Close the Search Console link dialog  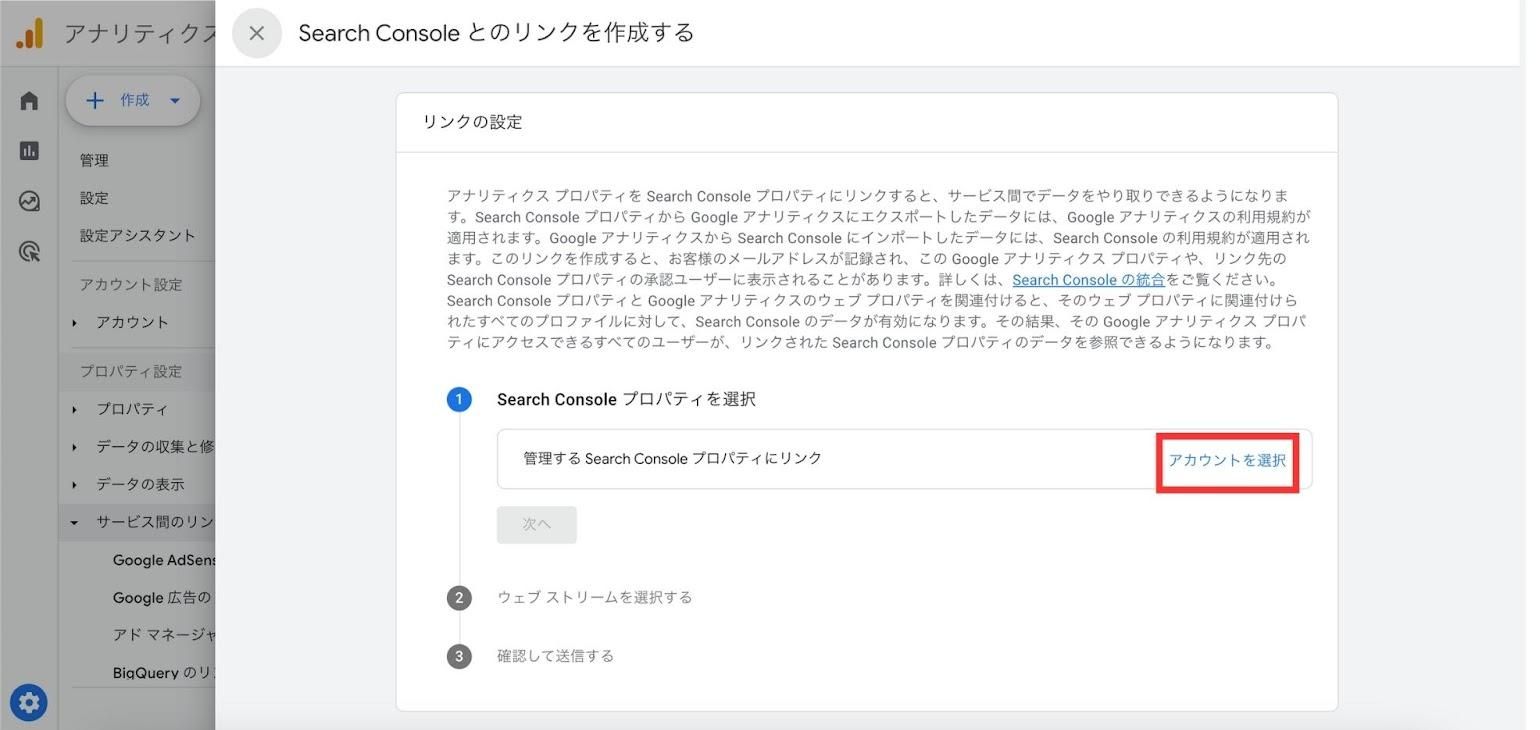pos(257,33)
